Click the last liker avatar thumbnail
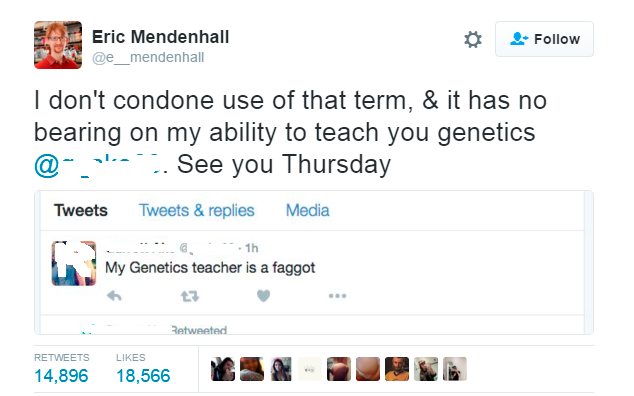The height and width of the screenshot is (396, 634). point(455,369)
